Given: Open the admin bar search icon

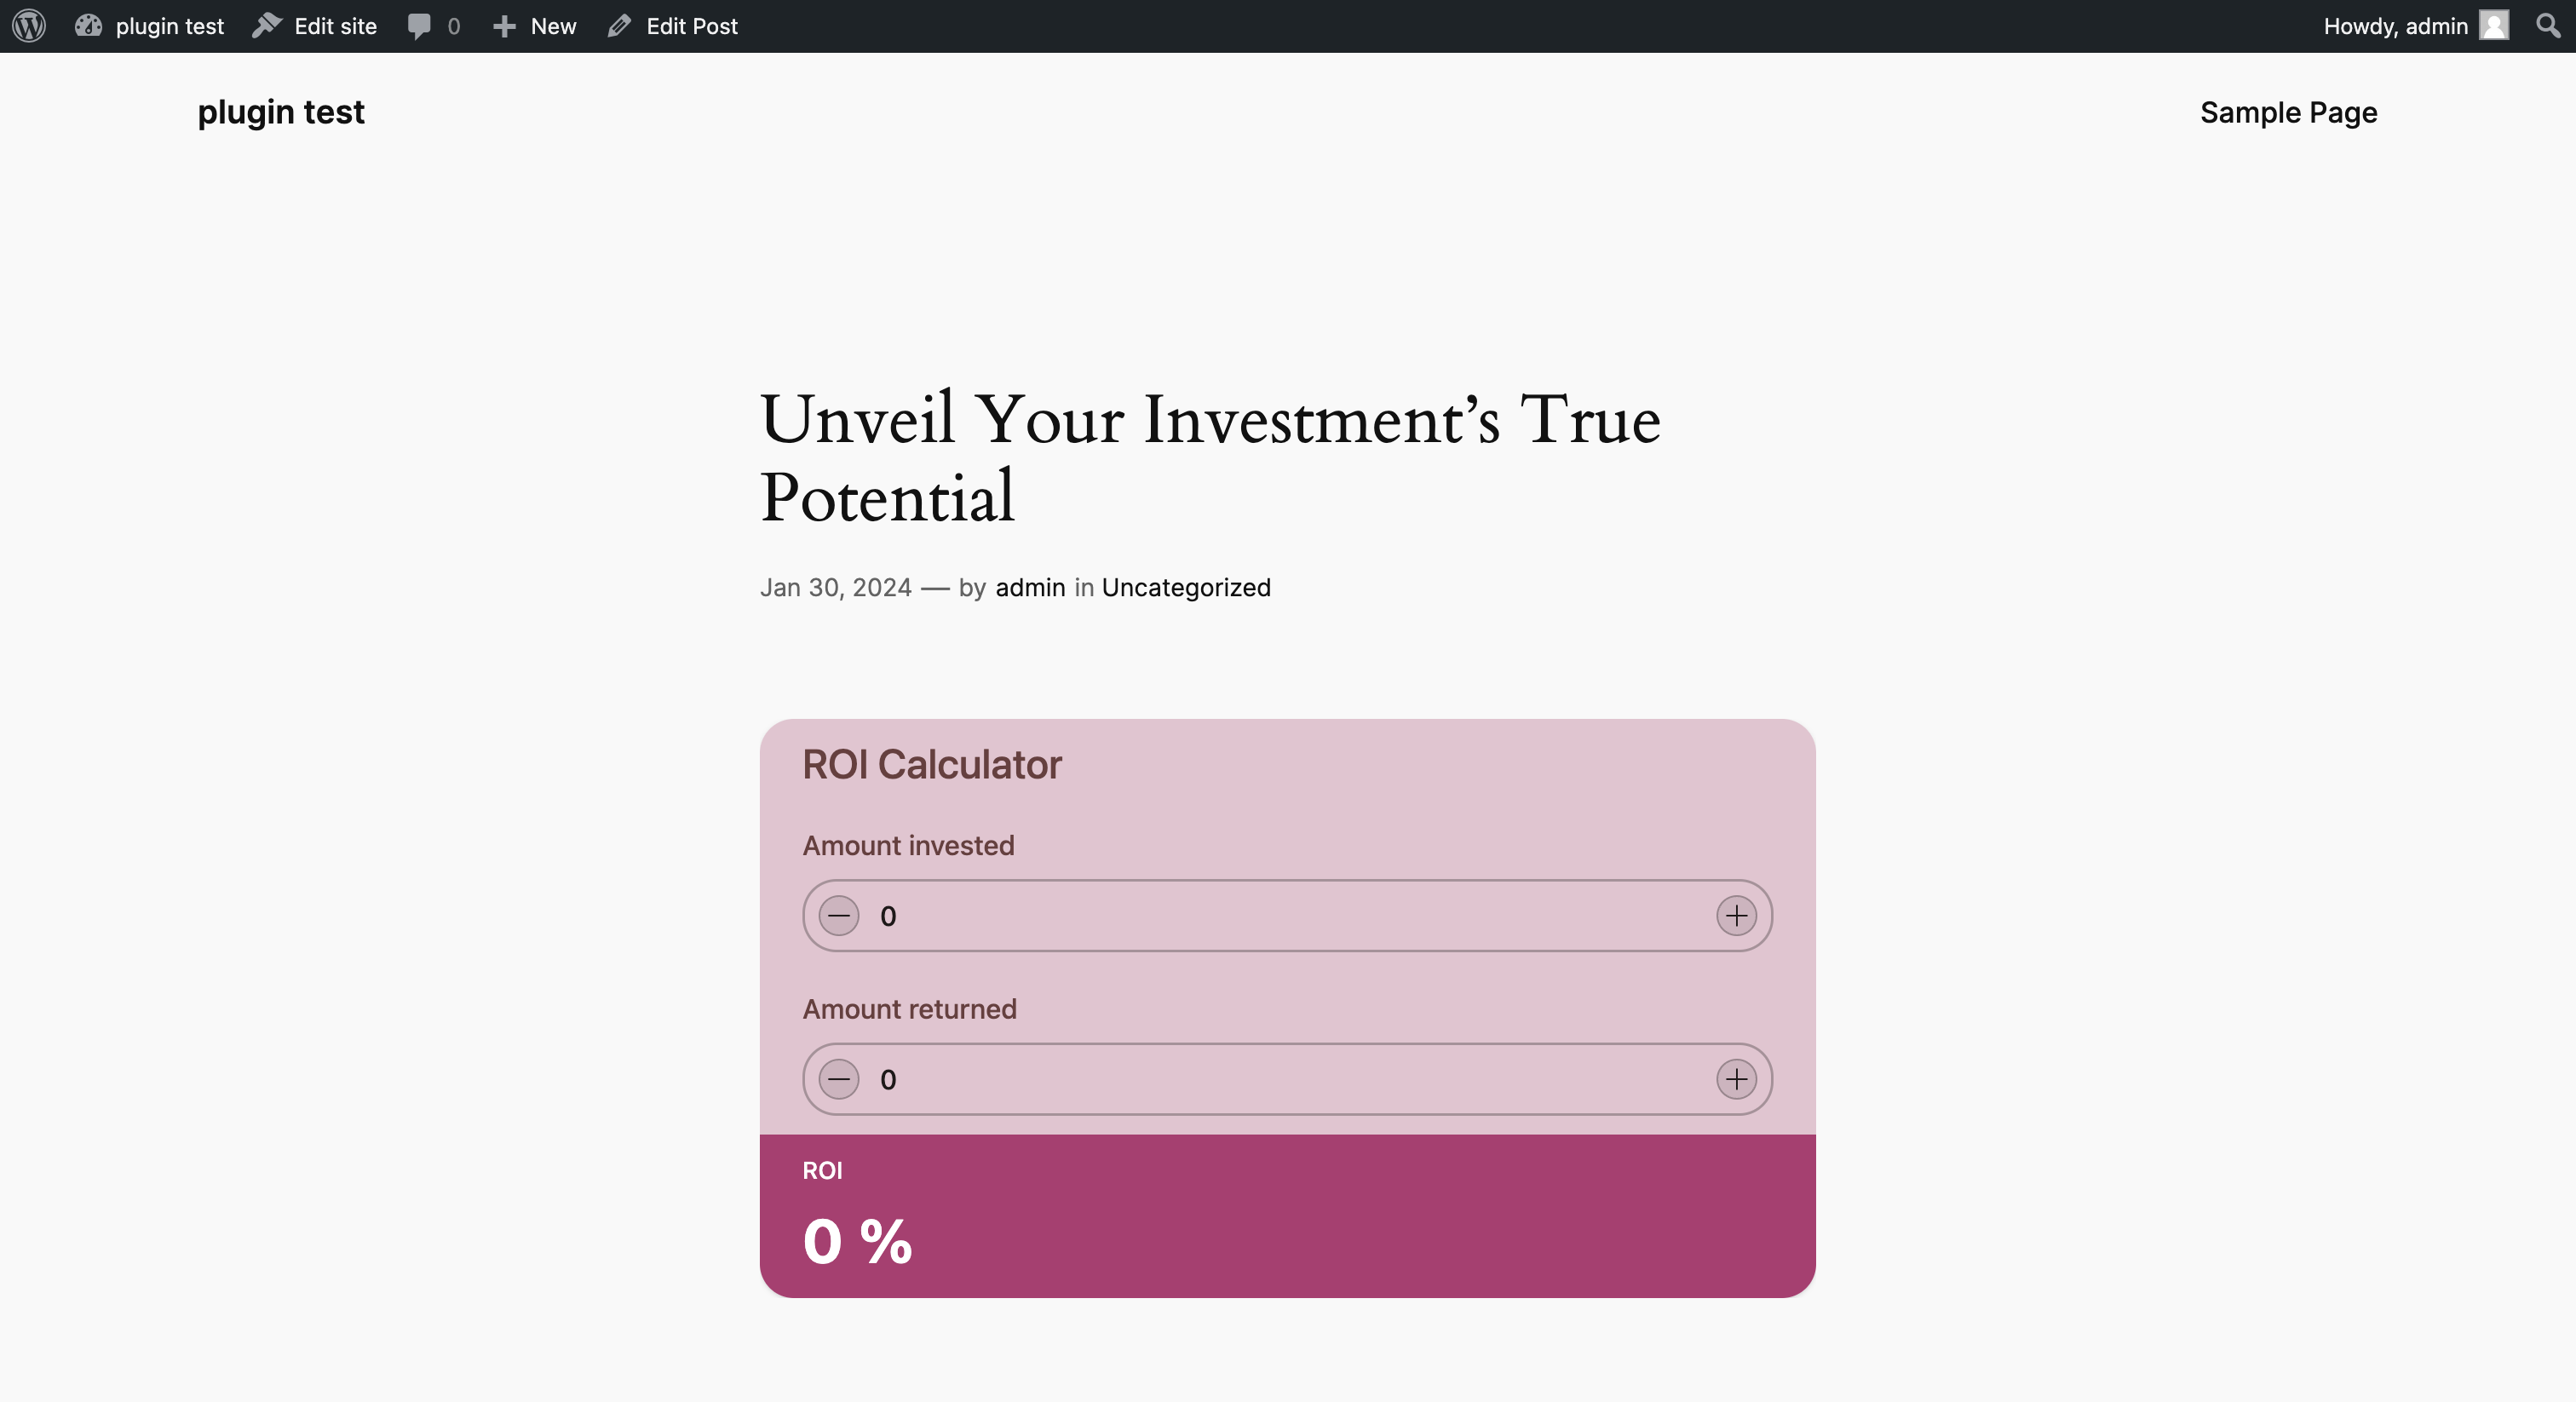Looking at the screenshot, I should point(2548,26).
